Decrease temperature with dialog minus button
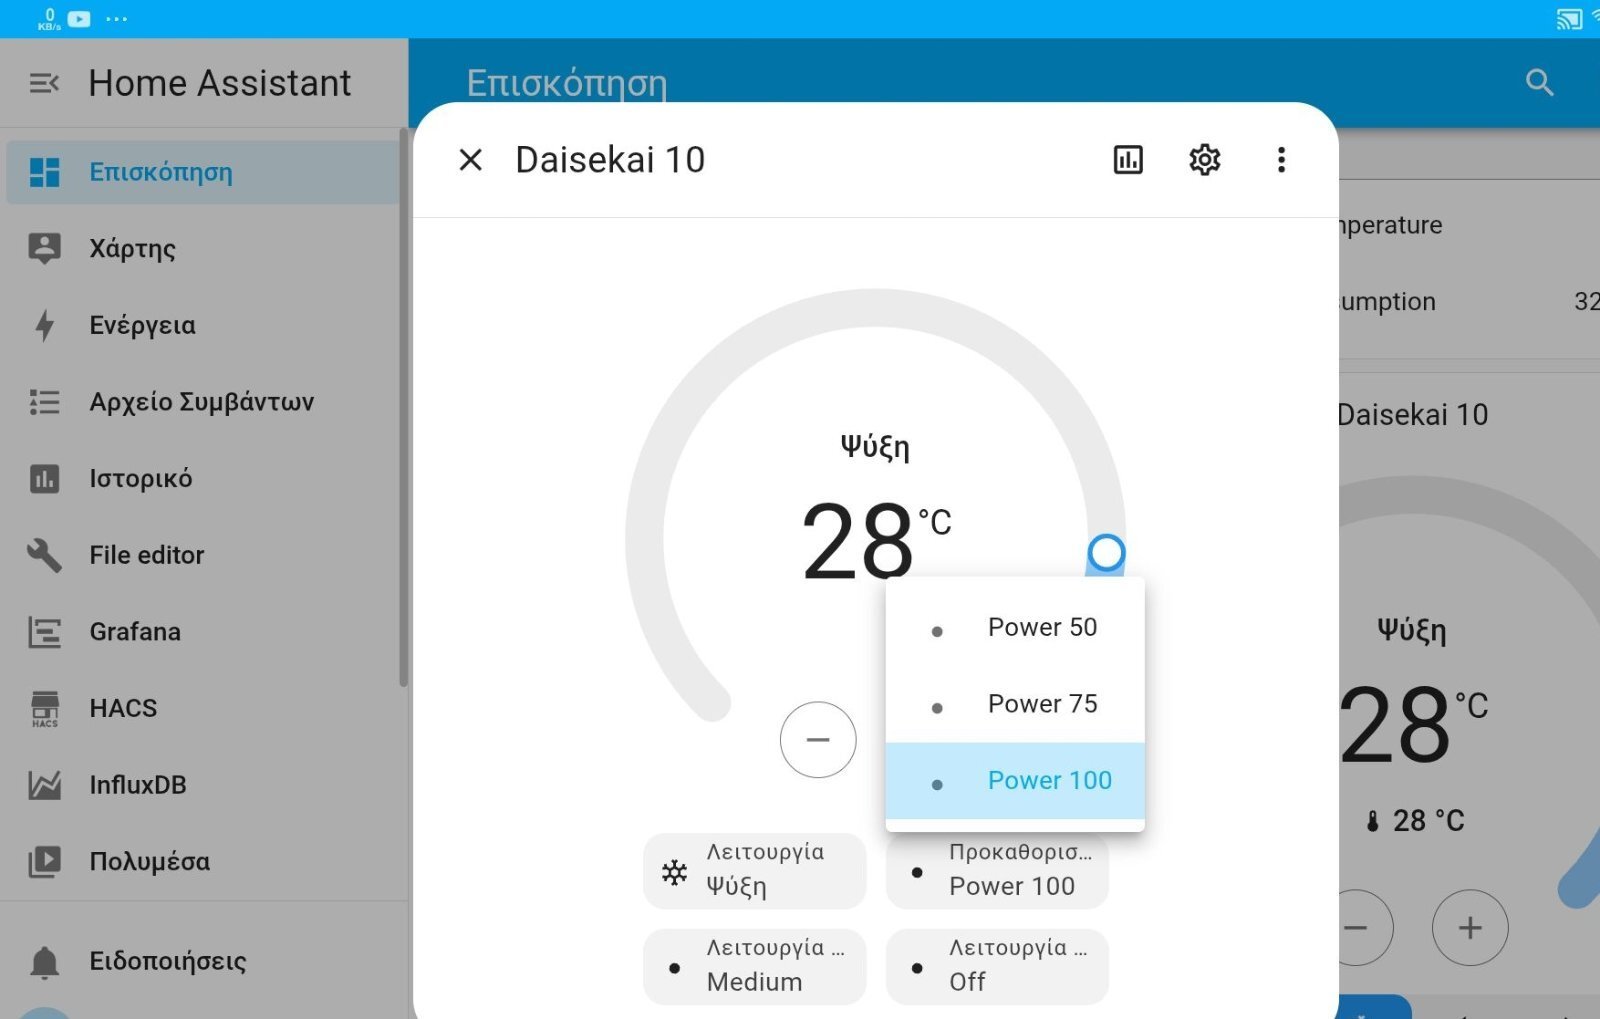The image size is (1600, 1019). [x=818, y=740]
